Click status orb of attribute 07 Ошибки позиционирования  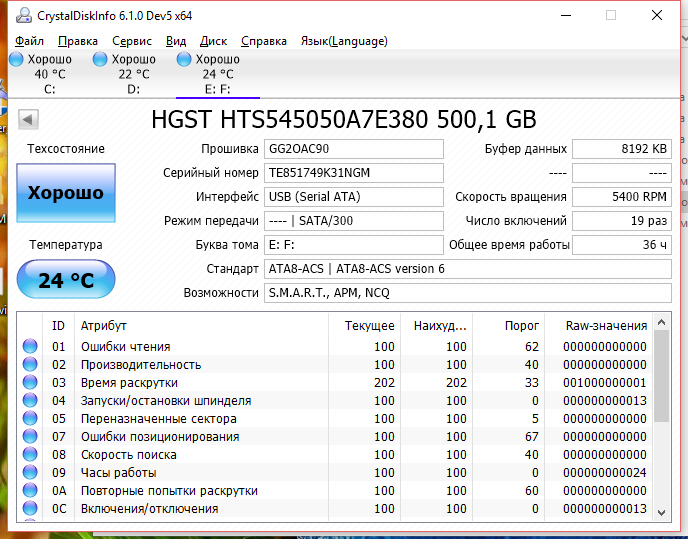30,436
